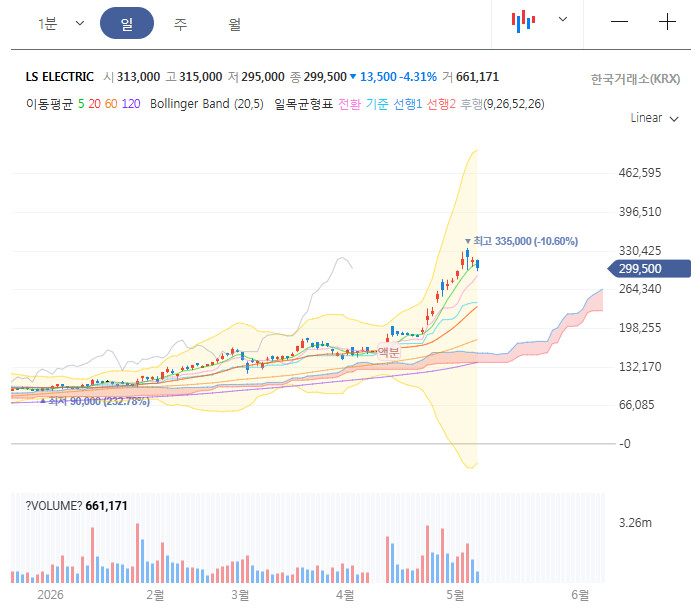
Task: Toggle the 120-day moving average
Action: tap(131, 104)
